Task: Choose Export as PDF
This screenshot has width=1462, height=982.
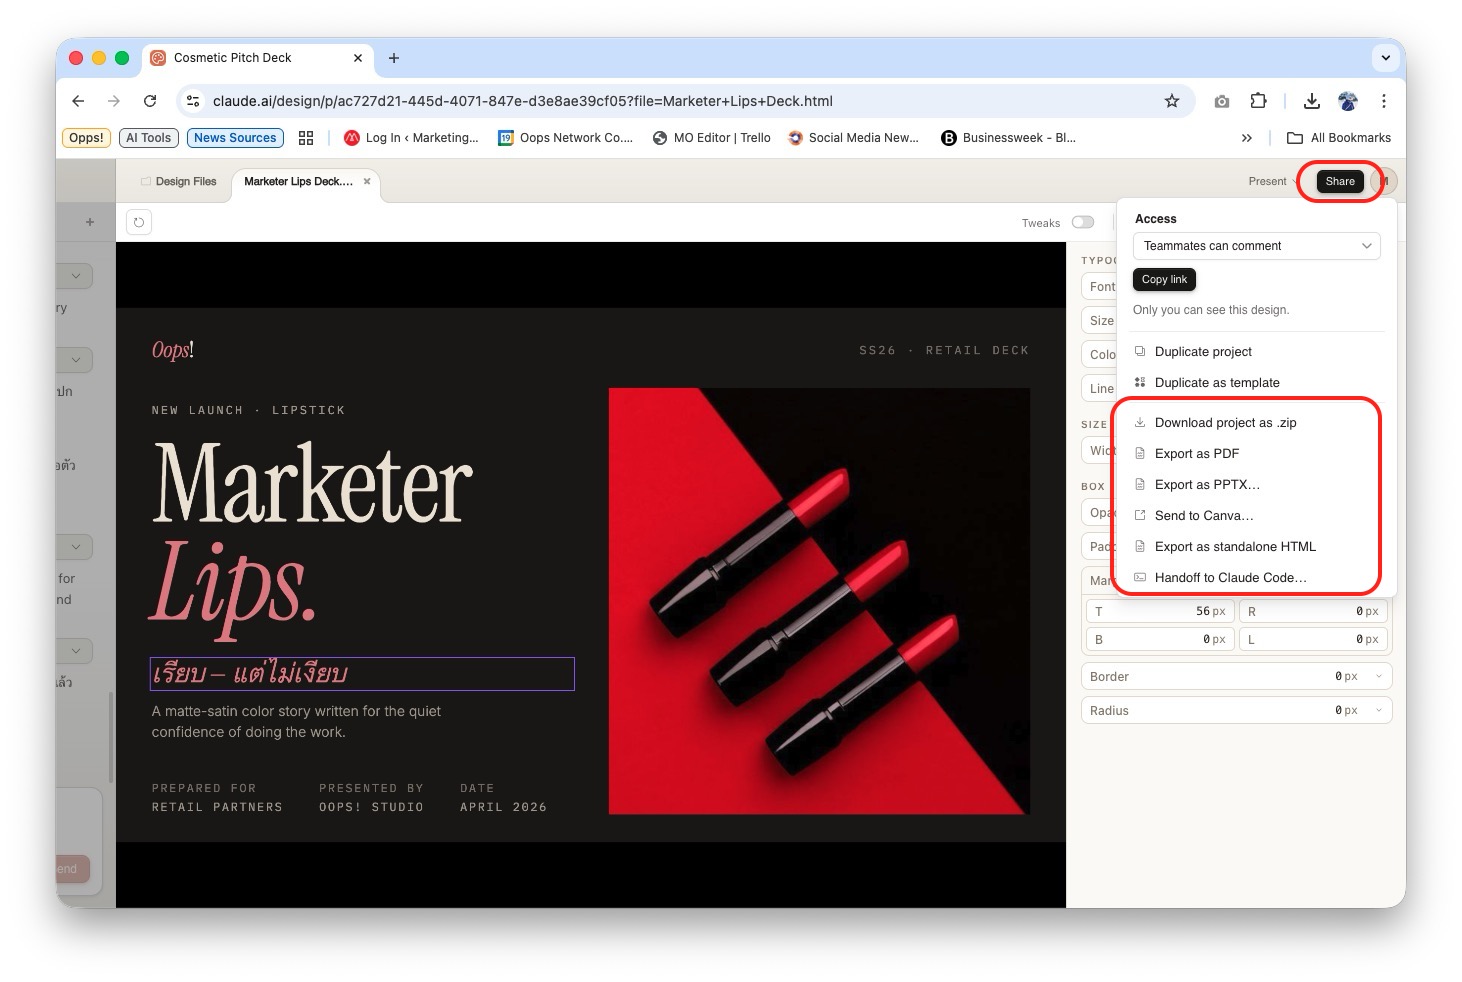Action: point(1196,454)
